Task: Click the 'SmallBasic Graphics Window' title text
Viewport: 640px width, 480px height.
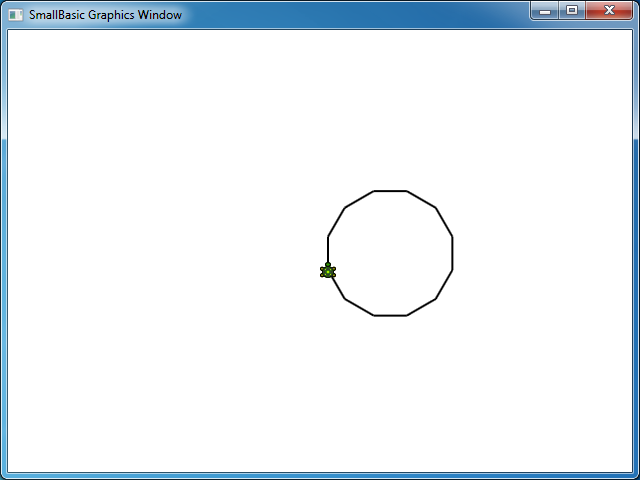Action: coord(105,15)
